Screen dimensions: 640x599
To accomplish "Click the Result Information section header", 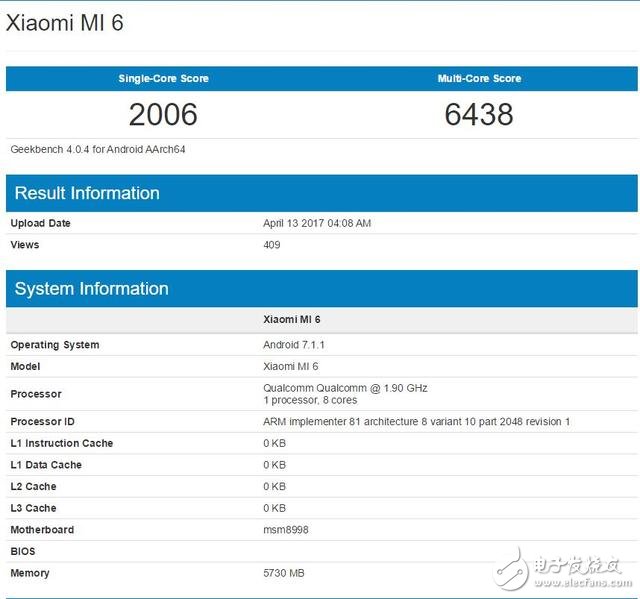I will (87, 193).
